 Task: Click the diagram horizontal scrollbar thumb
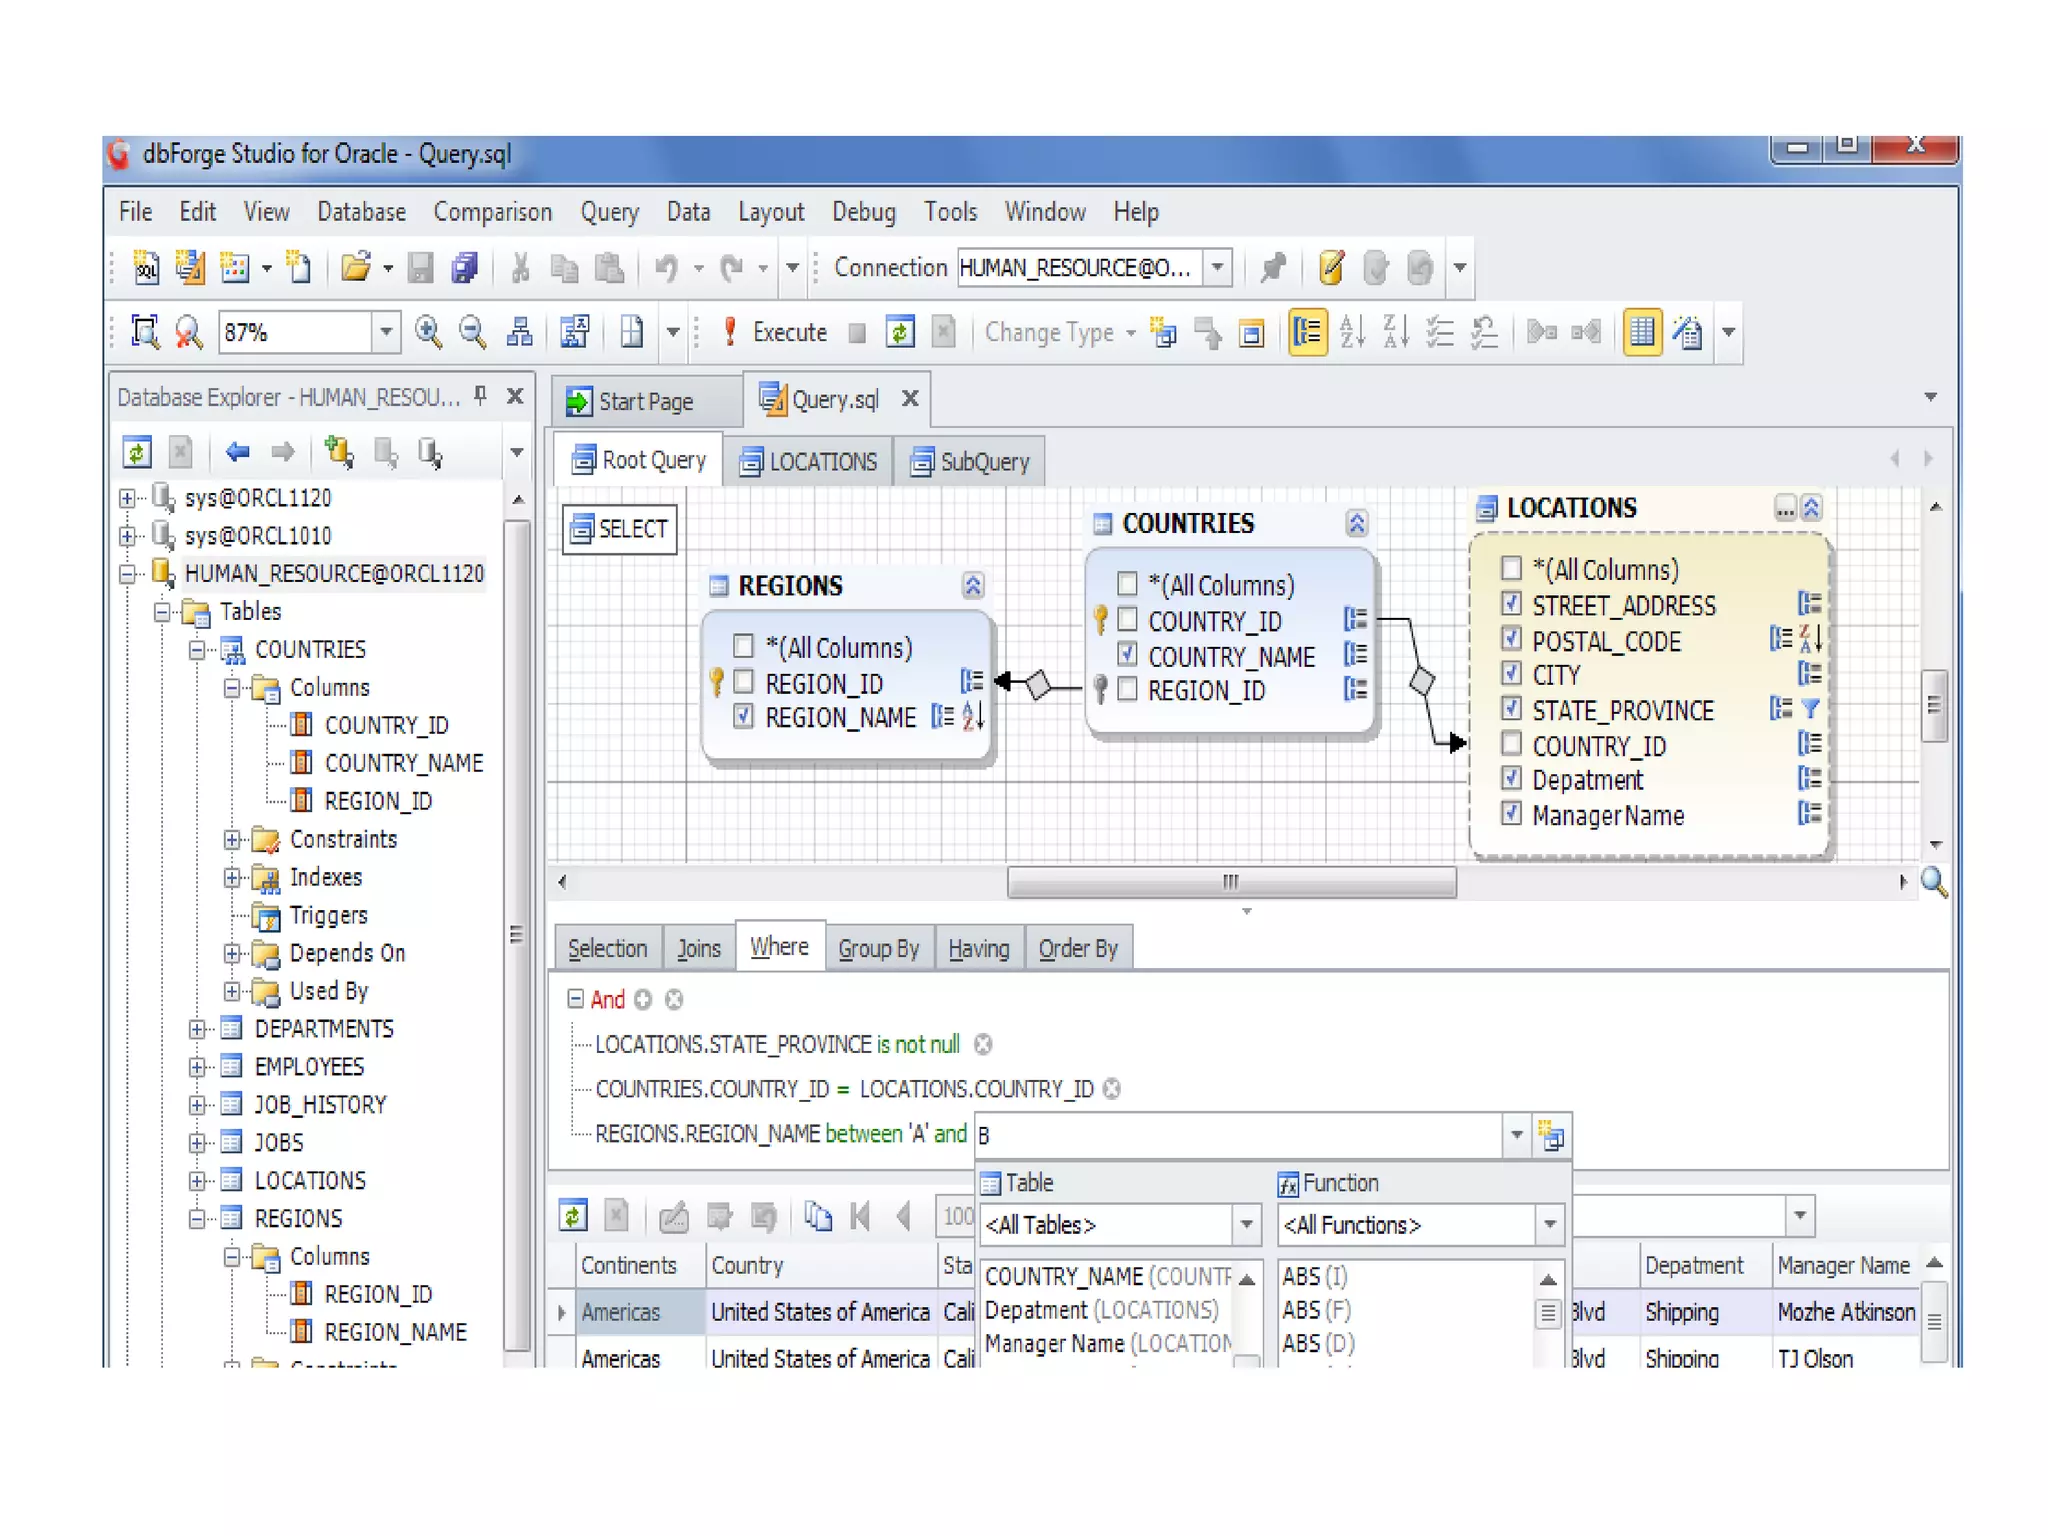point(1231,881)
